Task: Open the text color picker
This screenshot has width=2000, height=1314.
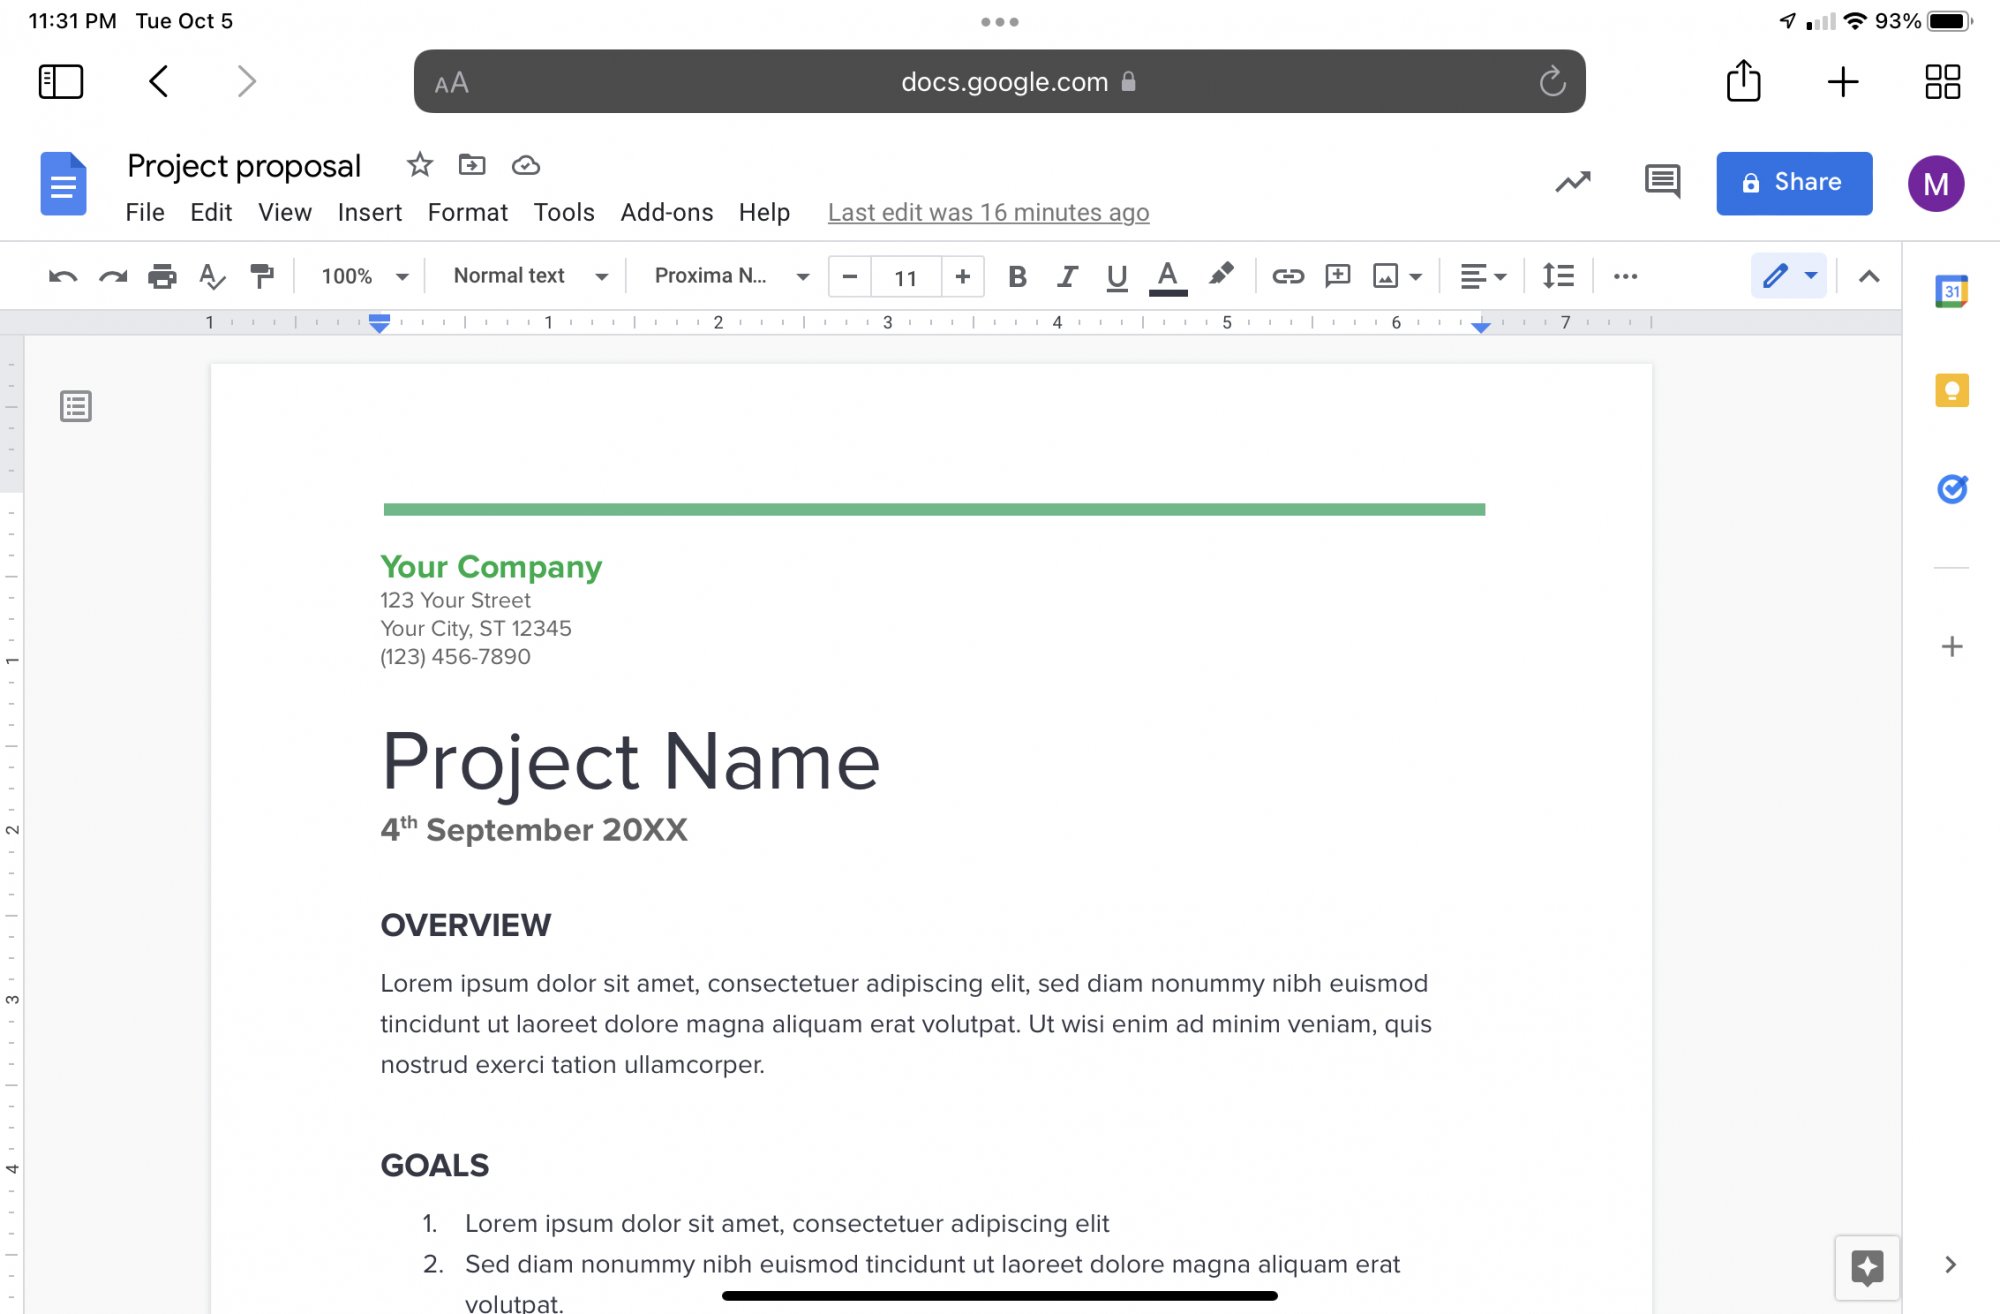Action: point(1167,276)
